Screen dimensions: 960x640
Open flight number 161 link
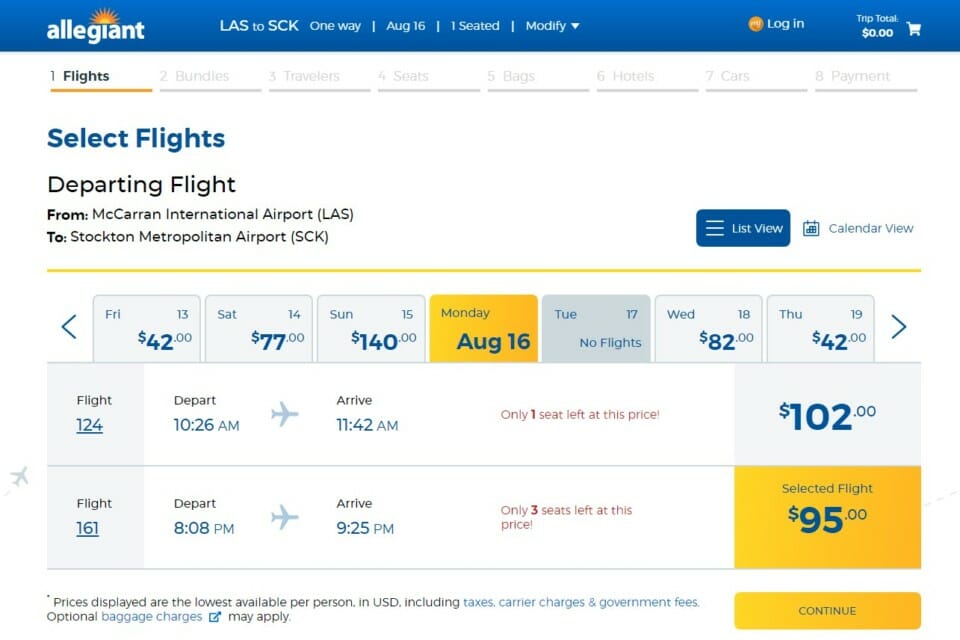tap(88, 528)
